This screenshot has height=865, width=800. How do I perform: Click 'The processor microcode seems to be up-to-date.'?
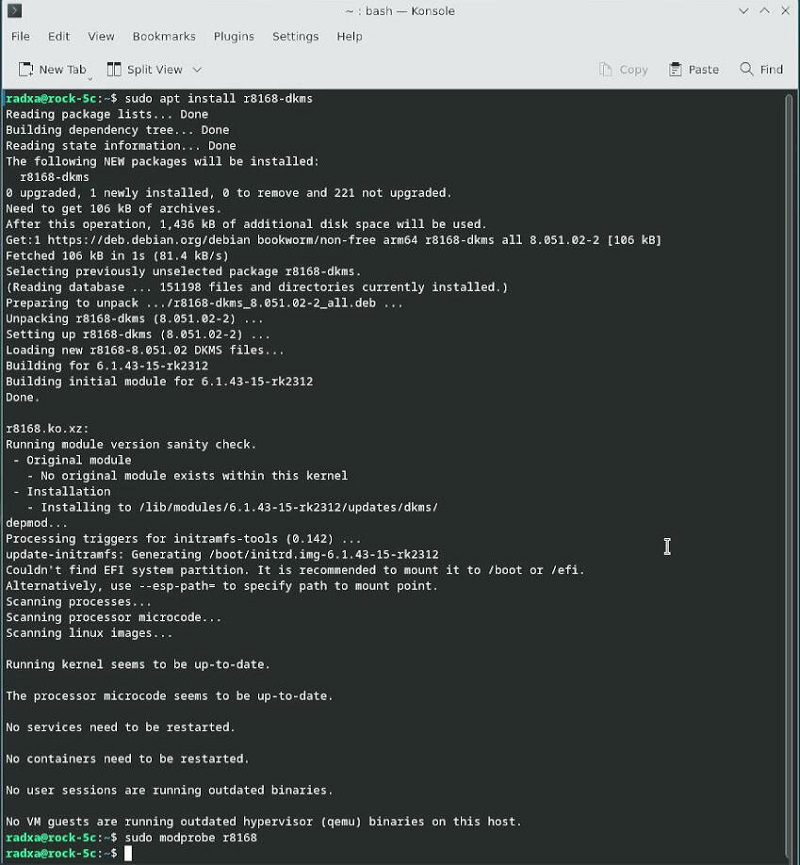pos(169,696)
